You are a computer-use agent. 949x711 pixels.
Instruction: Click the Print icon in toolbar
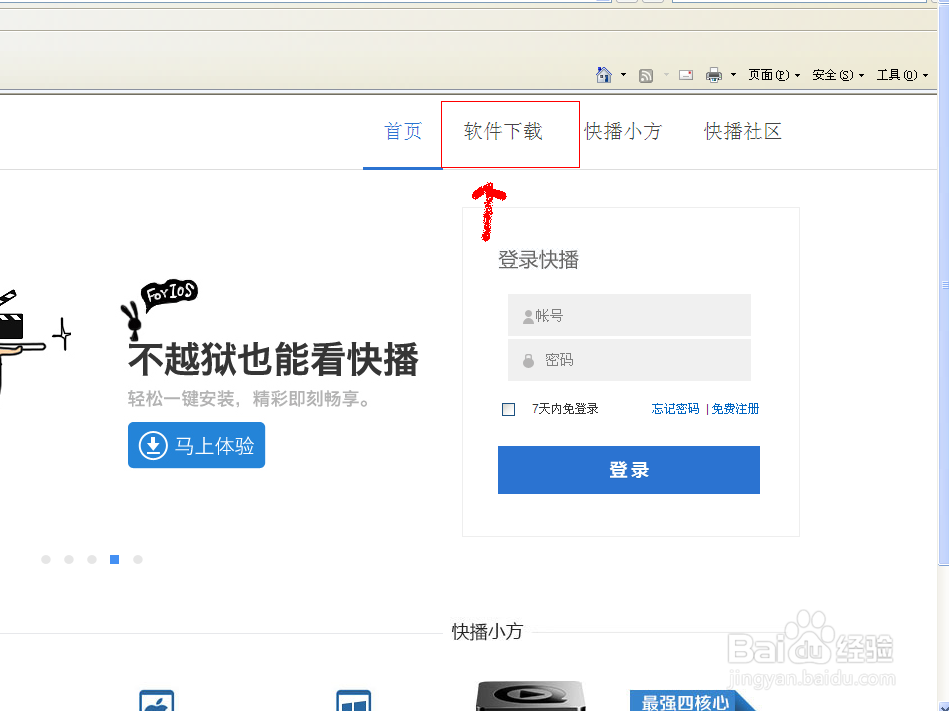coord(714,75)
